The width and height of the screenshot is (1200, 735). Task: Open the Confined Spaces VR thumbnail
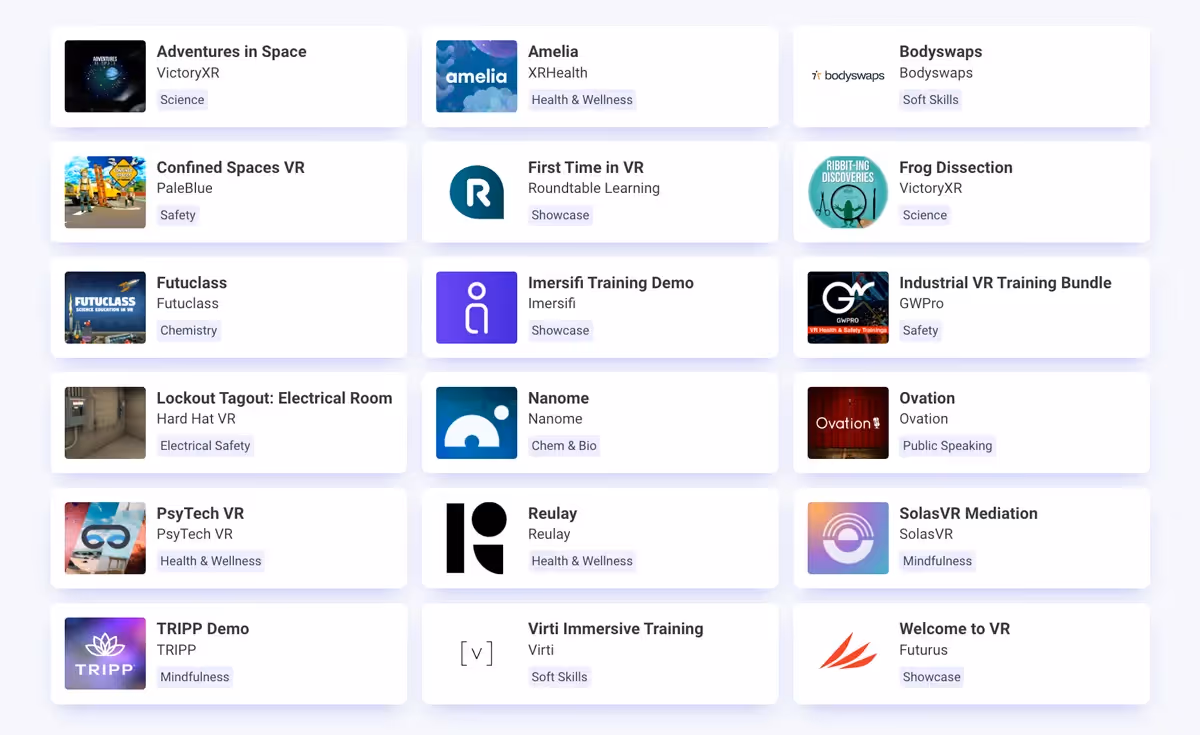tap(105, 192)
